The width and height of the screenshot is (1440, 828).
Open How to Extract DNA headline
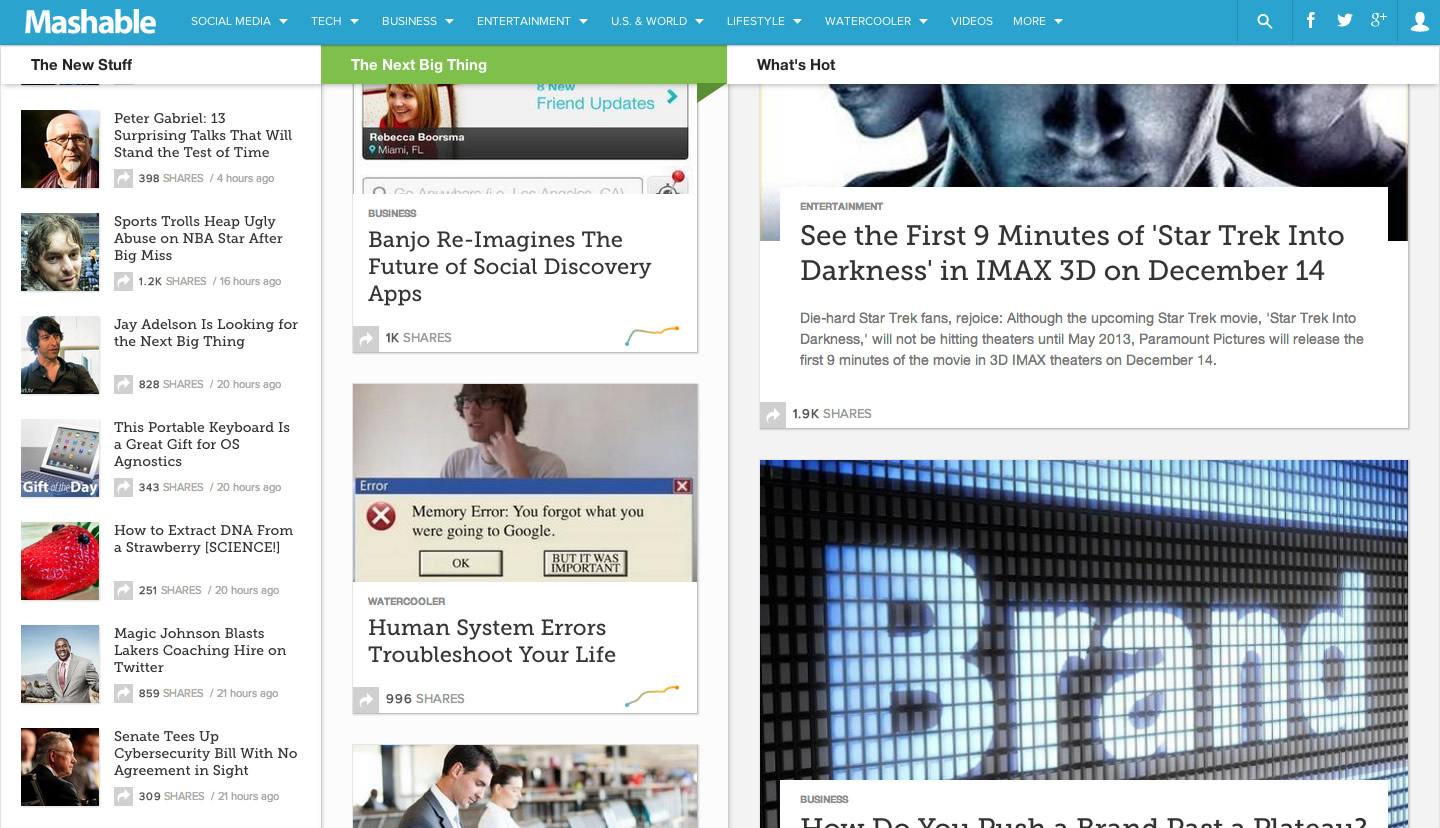point(203,539)
